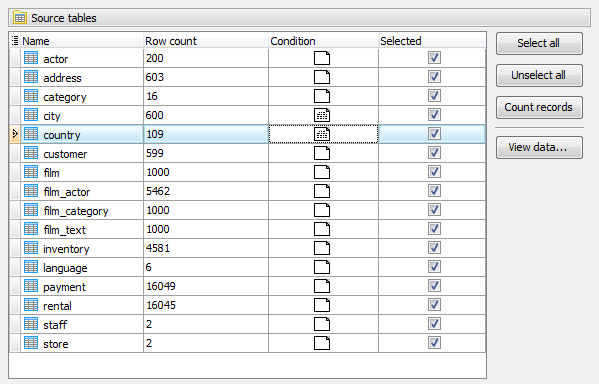The height and width of the screenshot is (384, 599).
Task: Uncheck the Selected box for staff
Action: click(434, 324)
